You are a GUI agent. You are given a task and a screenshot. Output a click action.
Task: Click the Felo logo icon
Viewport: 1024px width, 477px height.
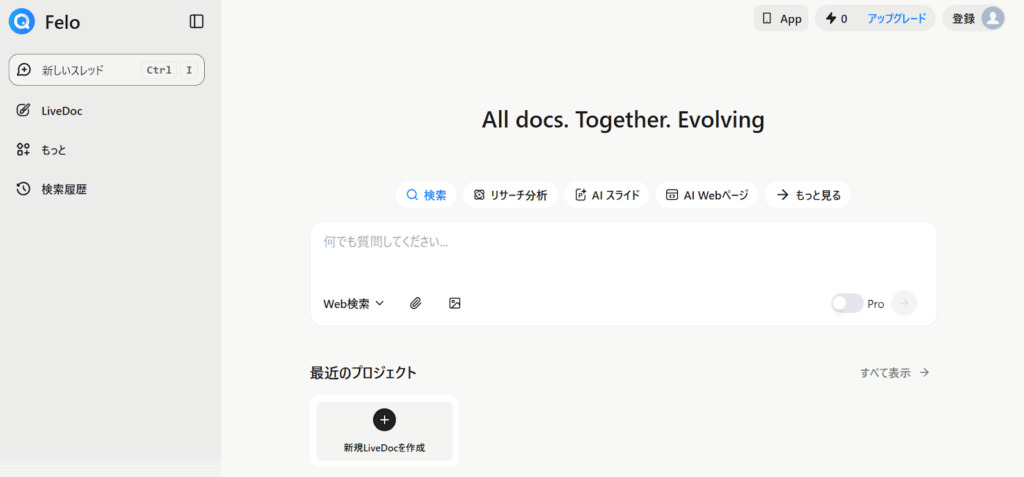click(21, 21)
